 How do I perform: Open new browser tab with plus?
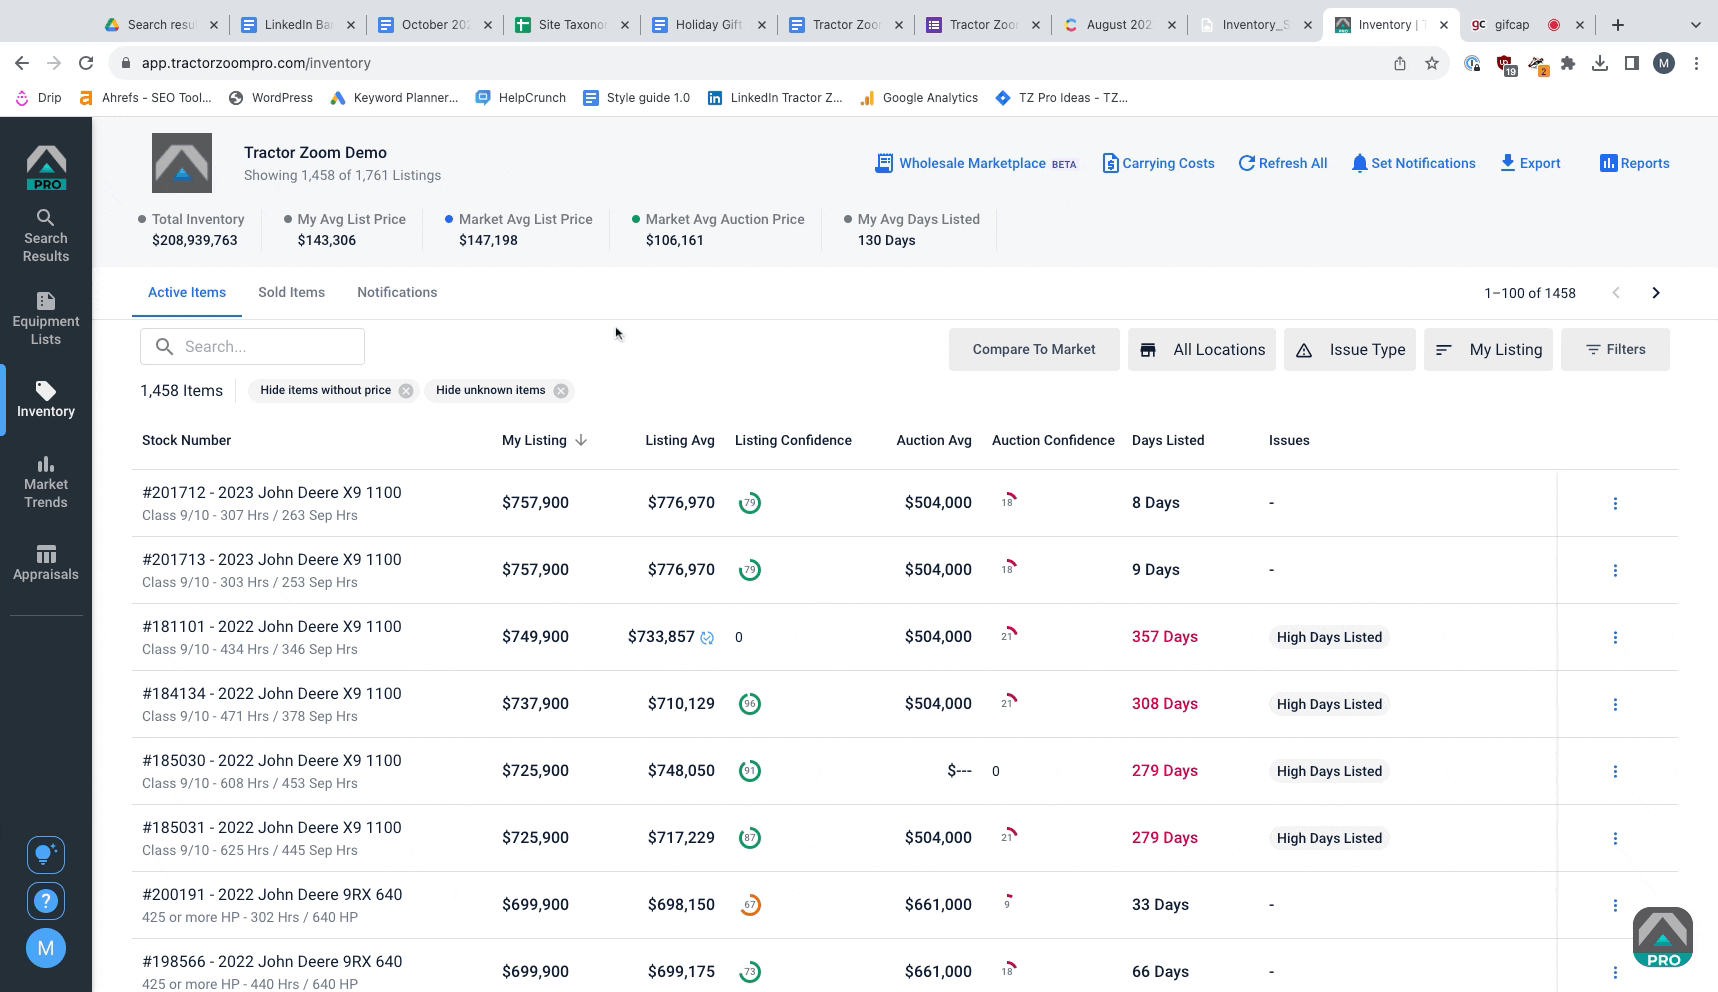click(1618, 24)
